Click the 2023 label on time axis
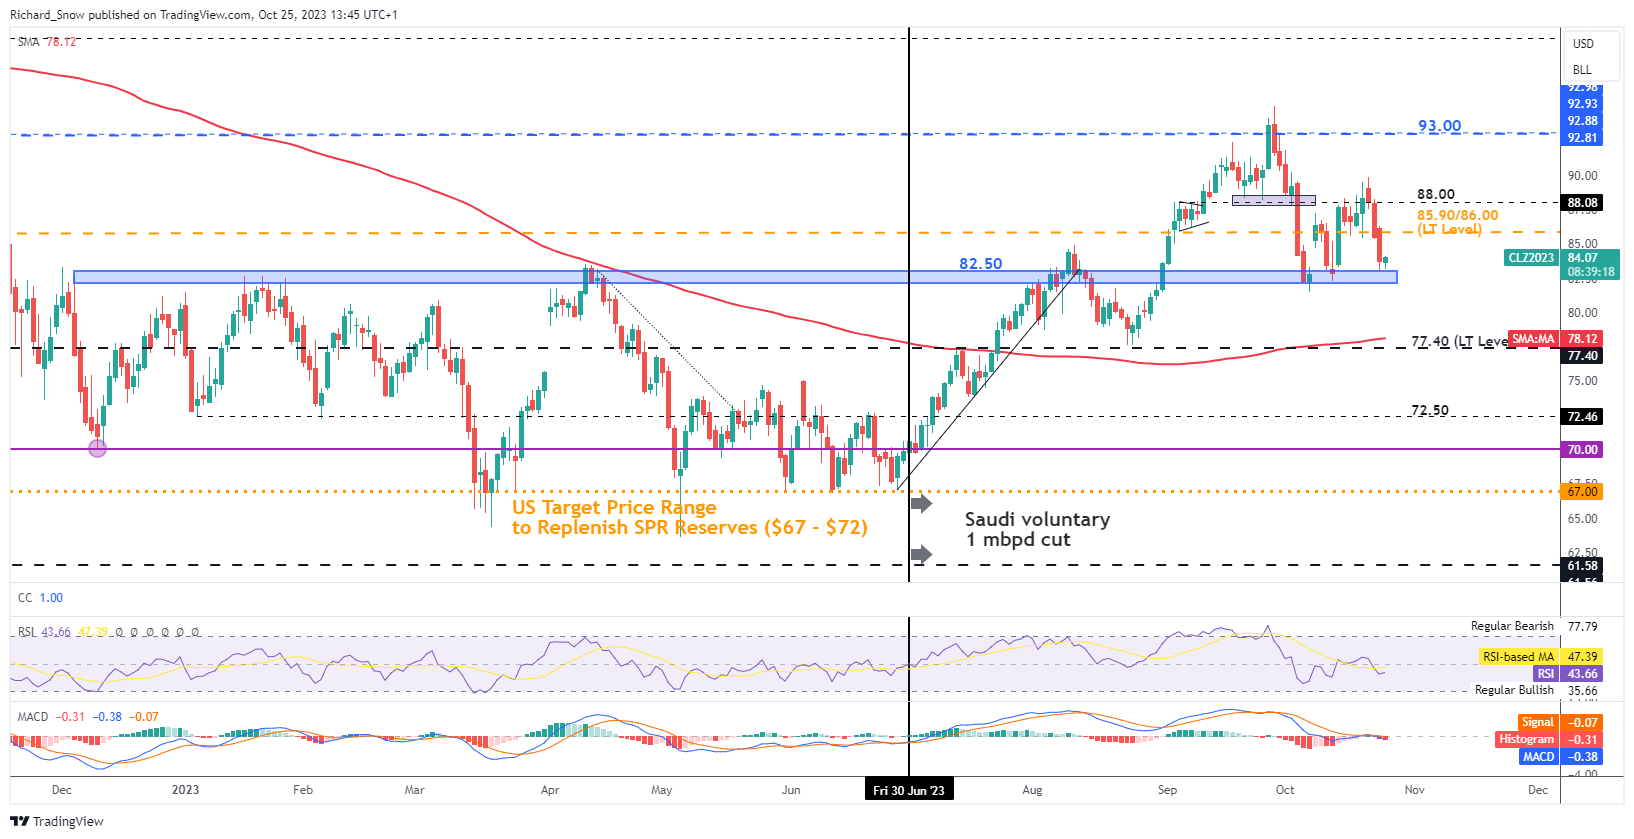1634x839 pixels. click(185, 790)
